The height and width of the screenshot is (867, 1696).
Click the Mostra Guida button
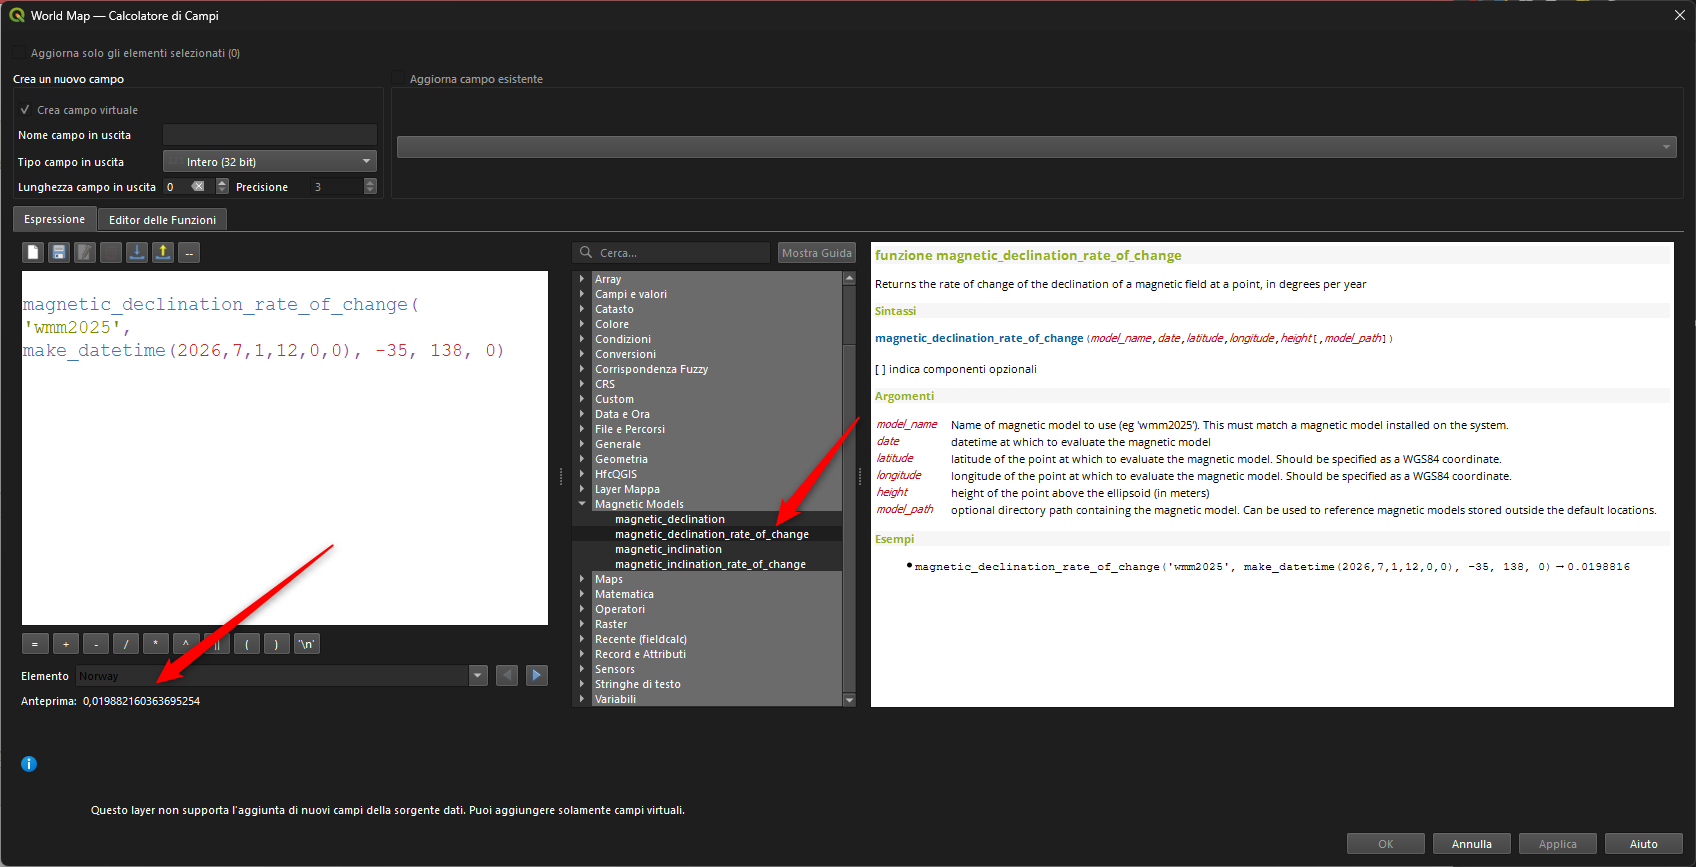click(x=816, y=253)
